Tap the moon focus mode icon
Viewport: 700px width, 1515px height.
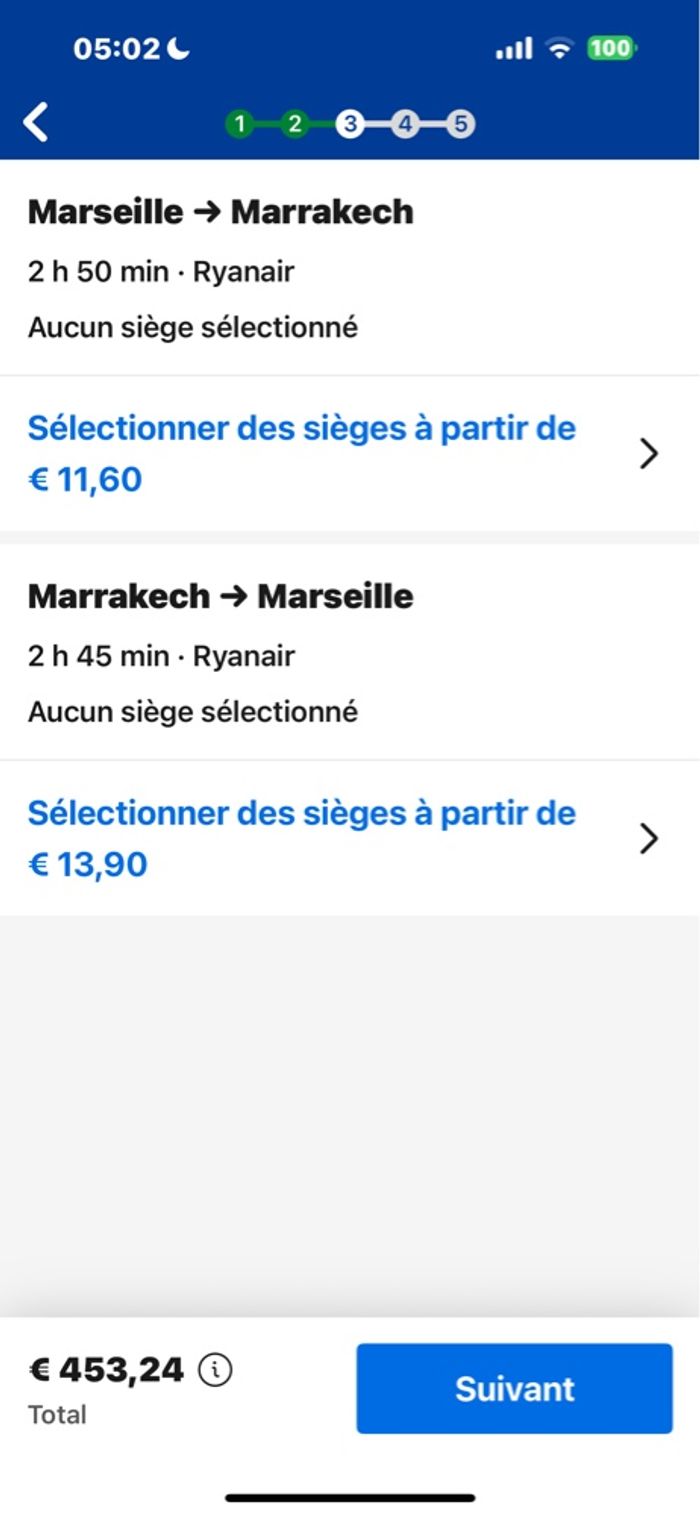[180, 48]
